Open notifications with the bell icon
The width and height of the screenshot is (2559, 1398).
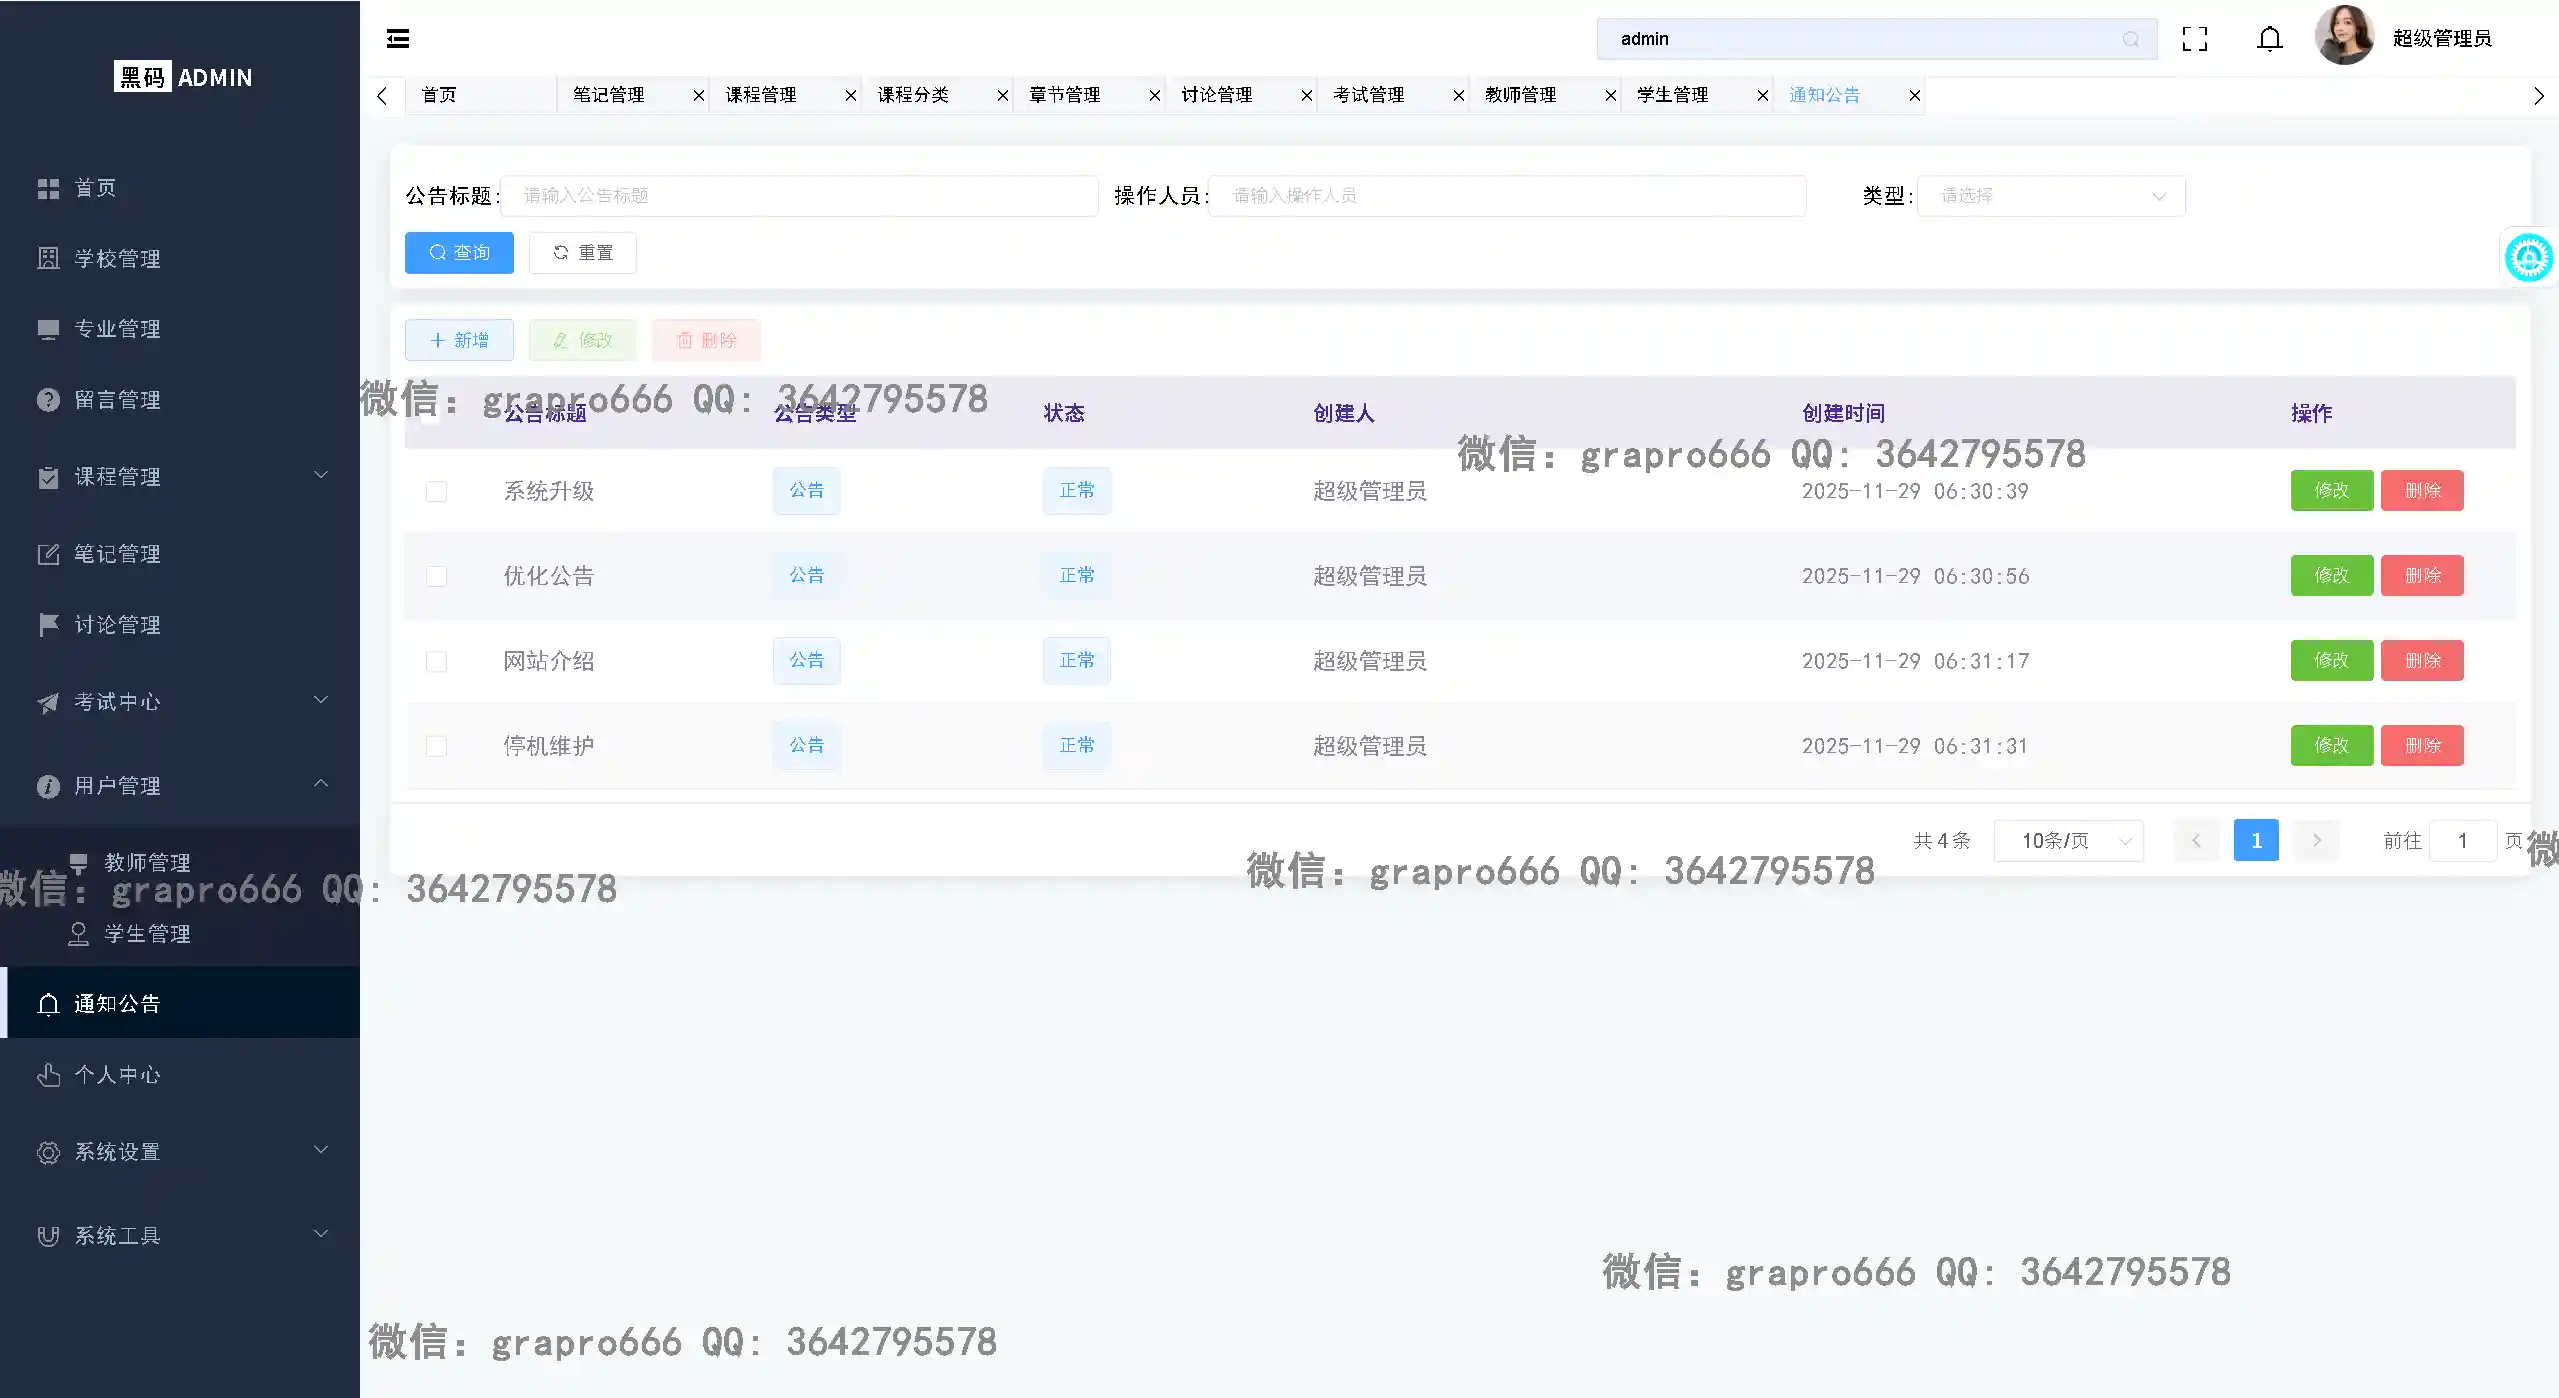[2270, 39]
